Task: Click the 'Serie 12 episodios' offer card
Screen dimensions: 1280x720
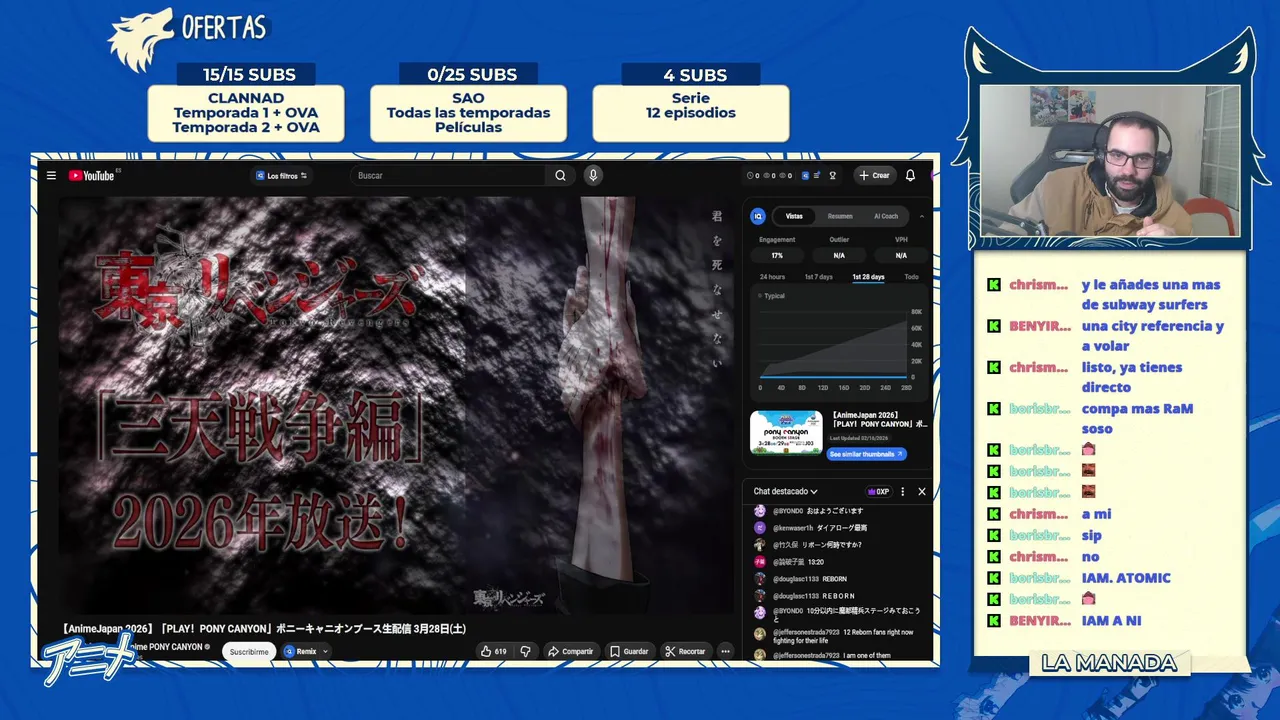Action: [691, 113]
